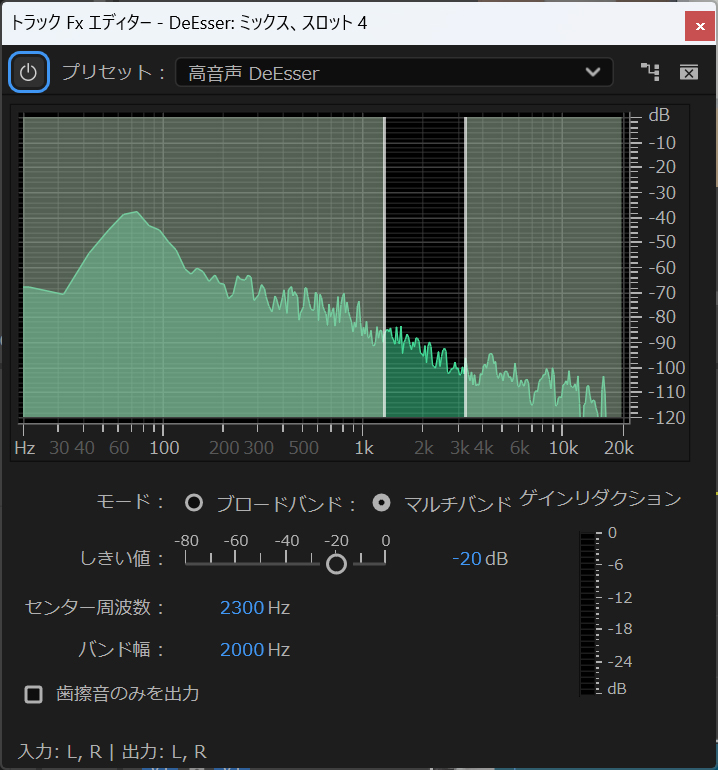Open the プリセット dropdown showing 高音声 DeEsser

380,72
